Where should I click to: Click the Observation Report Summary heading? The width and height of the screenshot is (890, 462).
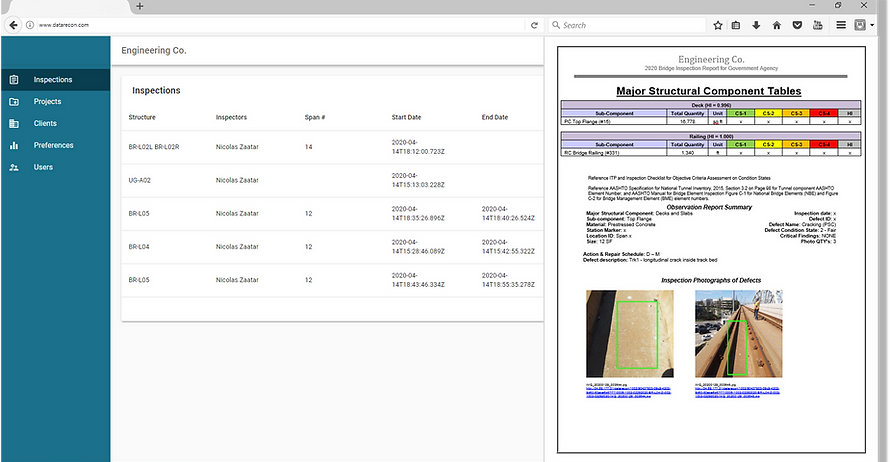pyautogui.click(x=709, y=207)
